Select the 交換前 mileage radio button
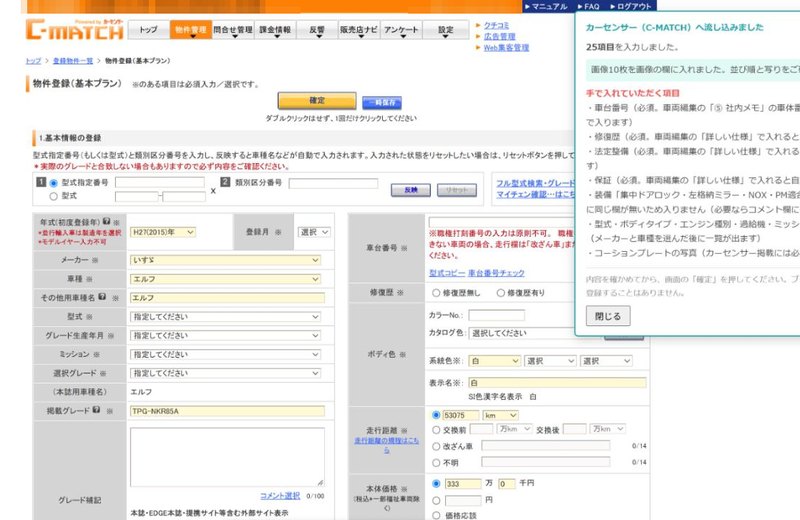The height and width of the screenshot is (520, 800). click(x=436, y=430)
